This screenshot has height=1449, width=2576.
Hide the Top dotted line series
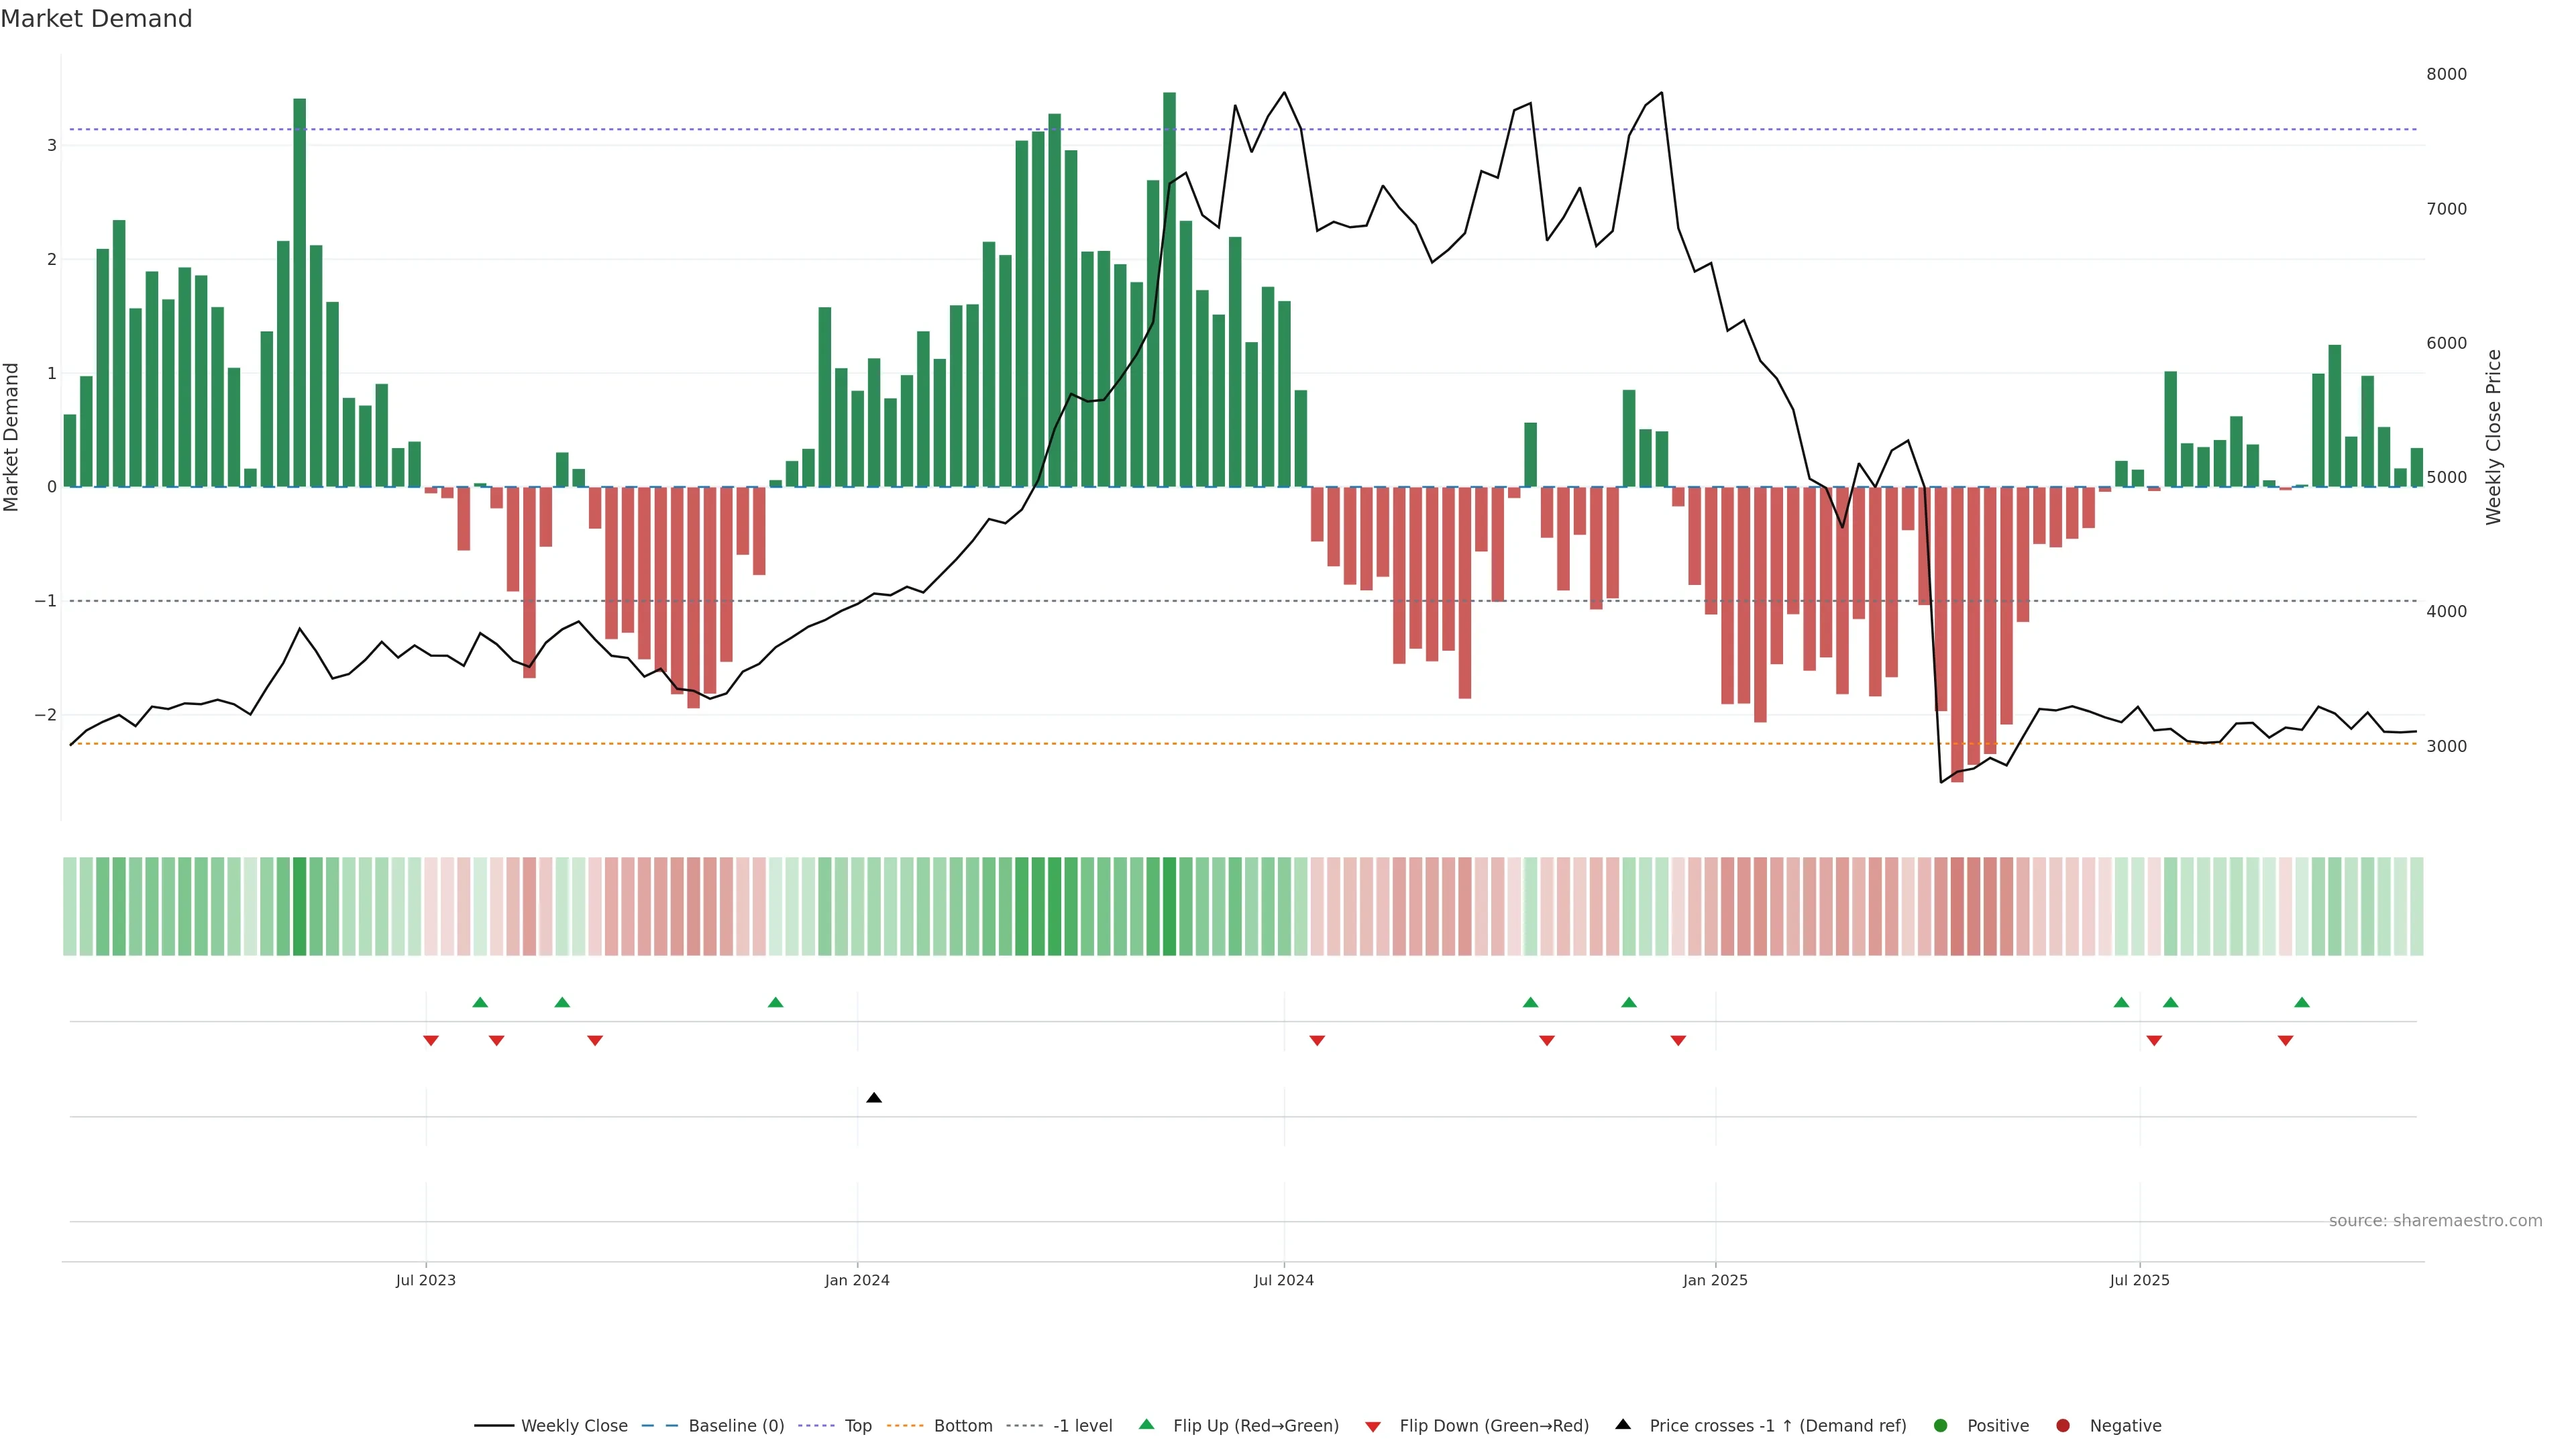857,1426
